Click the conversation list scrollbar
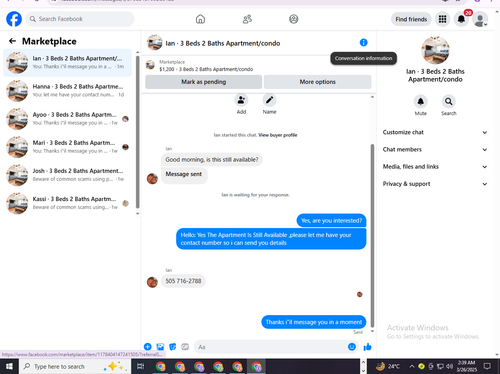Viewport: 500px width, 374px height. click(137, 132)
